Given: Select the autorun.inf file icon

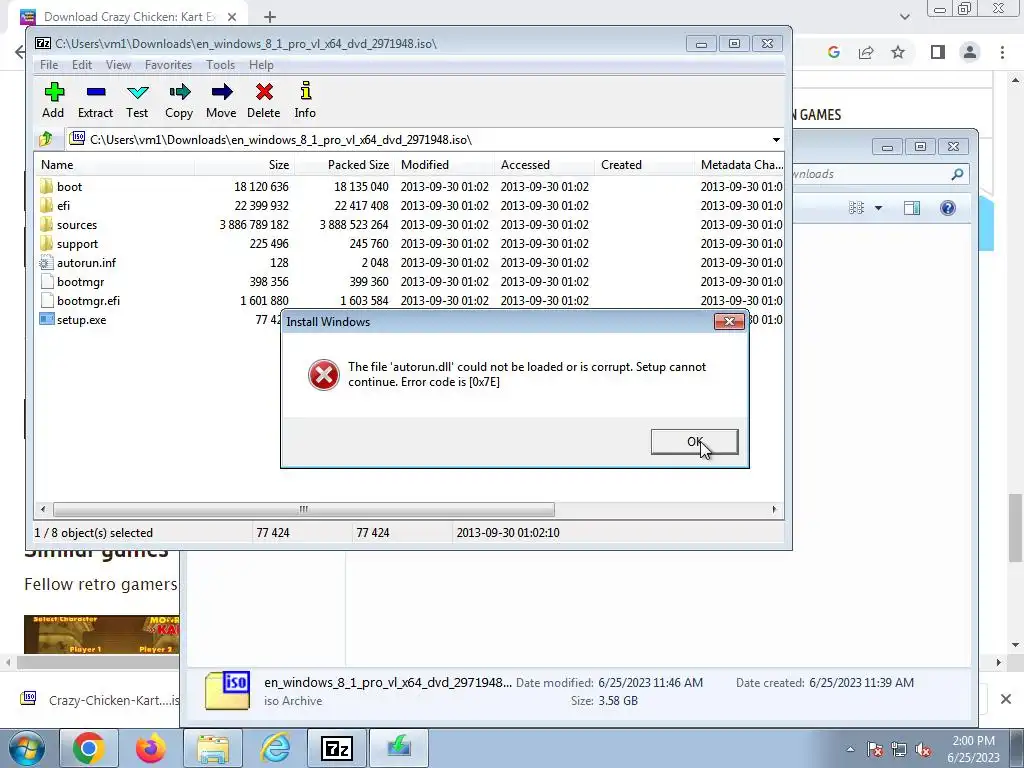Looking at the screenshot, I should tap(46, 263).
